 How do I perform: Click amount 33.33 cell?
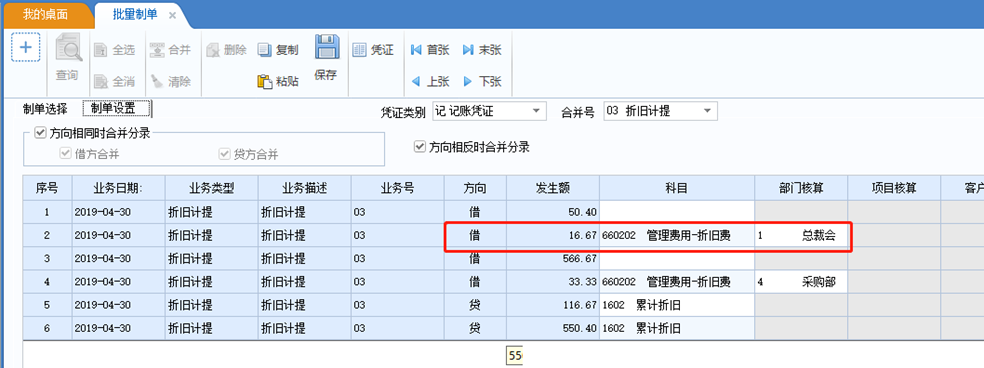[553, 282]
